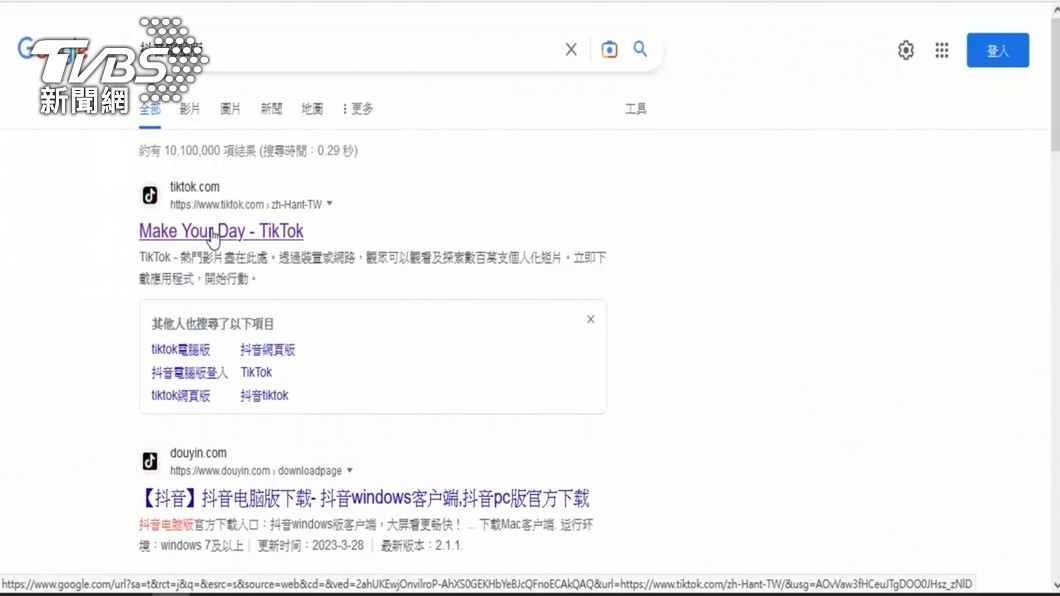The width and height of the screenshot is (1060, 596).
Task: Click the vertical page scrollbar thumb
Action: click(1055, 84)
